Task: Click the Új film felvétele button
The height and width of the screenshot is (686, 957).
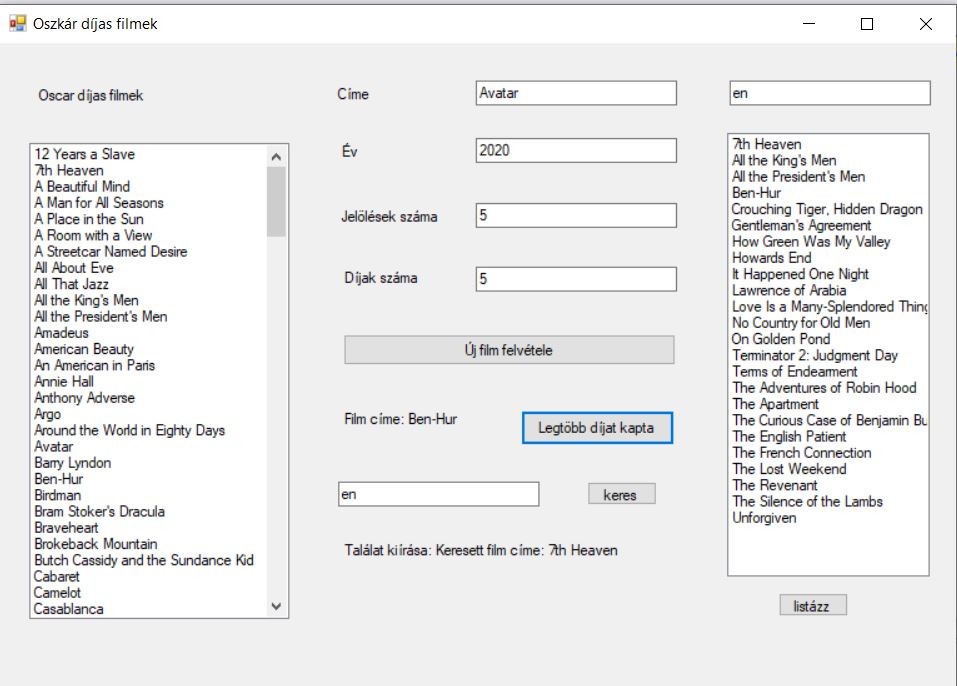Action: tap(509, 350)
